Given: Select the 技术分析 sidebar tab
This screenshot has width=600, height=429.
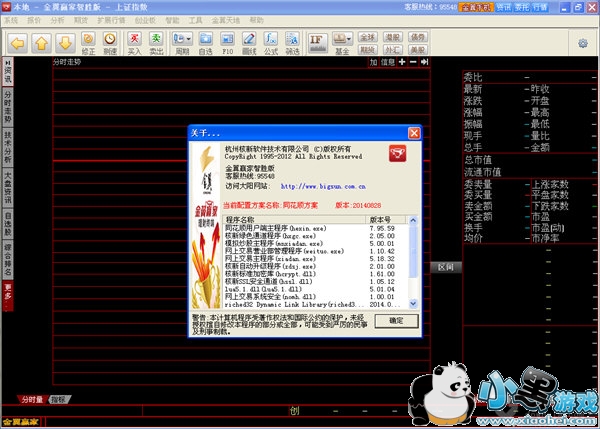Looking at the screenshot, I should [x=8, y=147].
